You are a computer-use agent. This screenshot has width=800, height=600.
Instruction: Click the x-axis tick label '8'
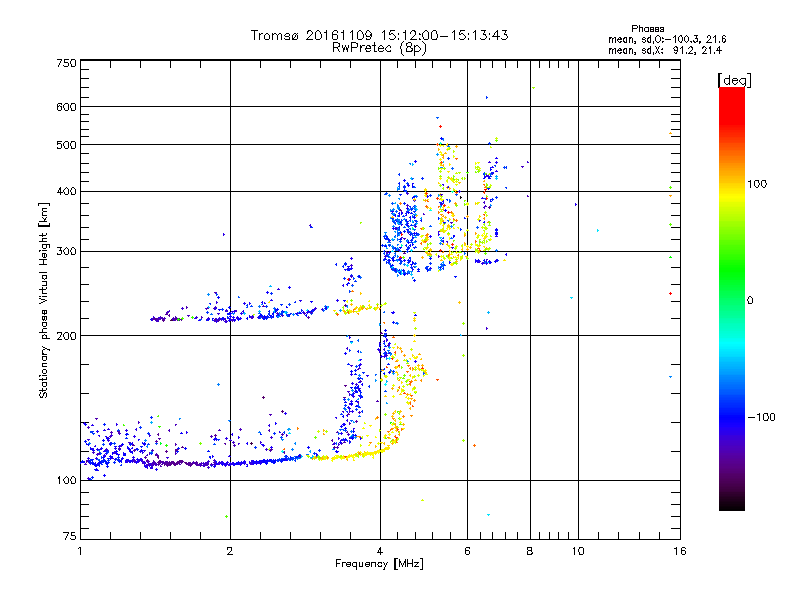pos(530,551)
